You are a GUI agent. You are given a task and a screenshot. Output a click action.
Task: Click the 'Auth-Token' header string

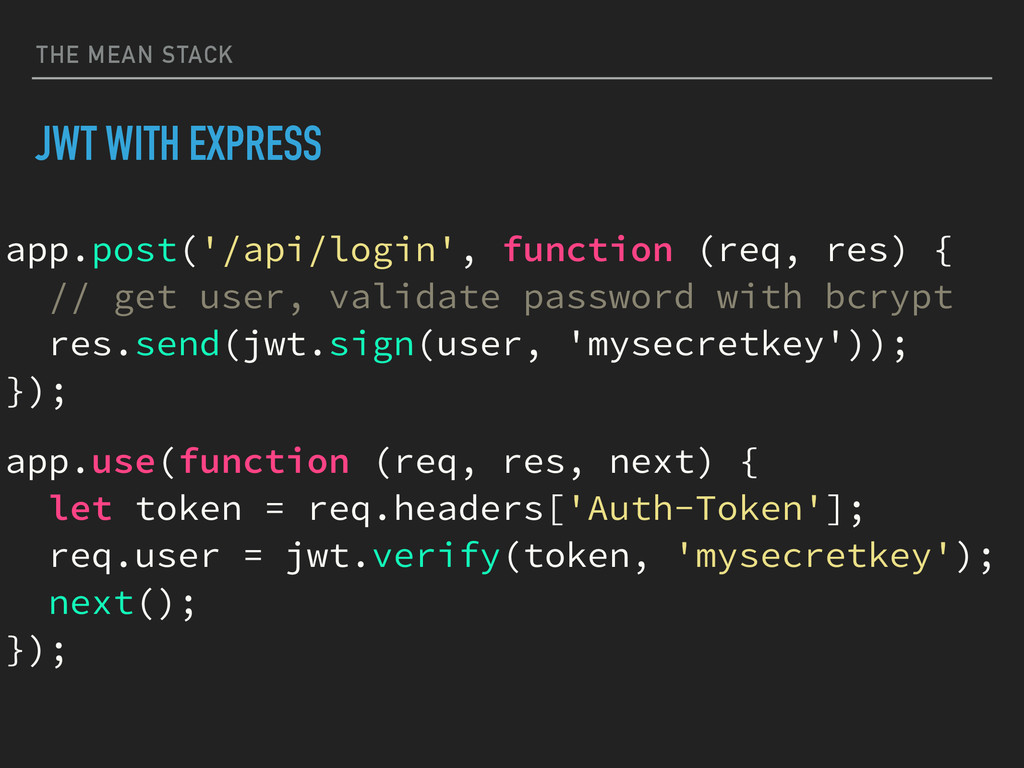(695, 508)
